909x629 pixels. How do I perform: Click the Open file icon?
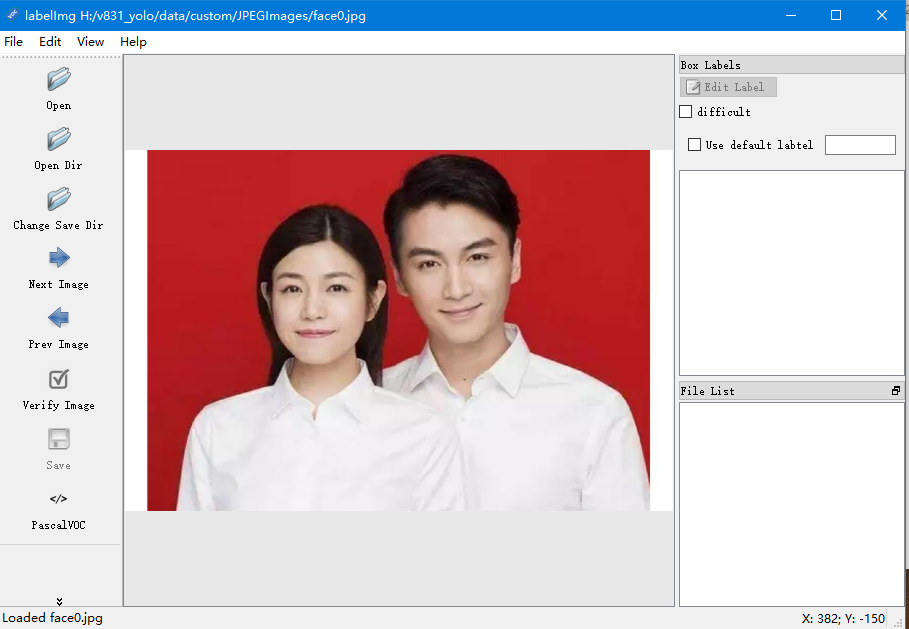[59, 80]
